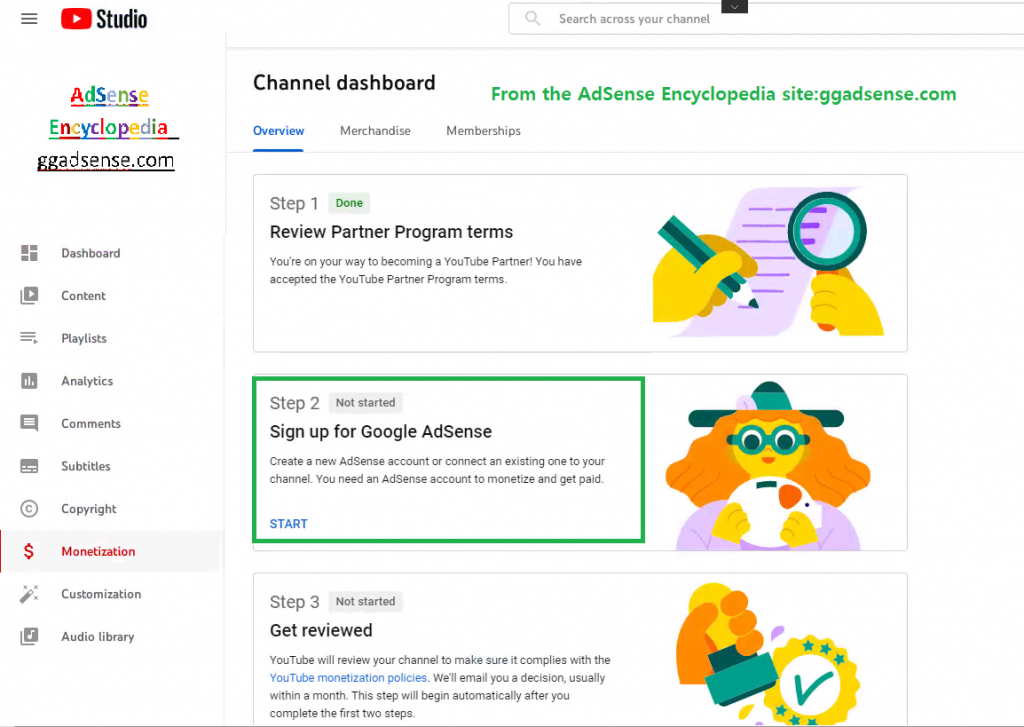Expand the dropdown arrow above search bar

[735, 7]
